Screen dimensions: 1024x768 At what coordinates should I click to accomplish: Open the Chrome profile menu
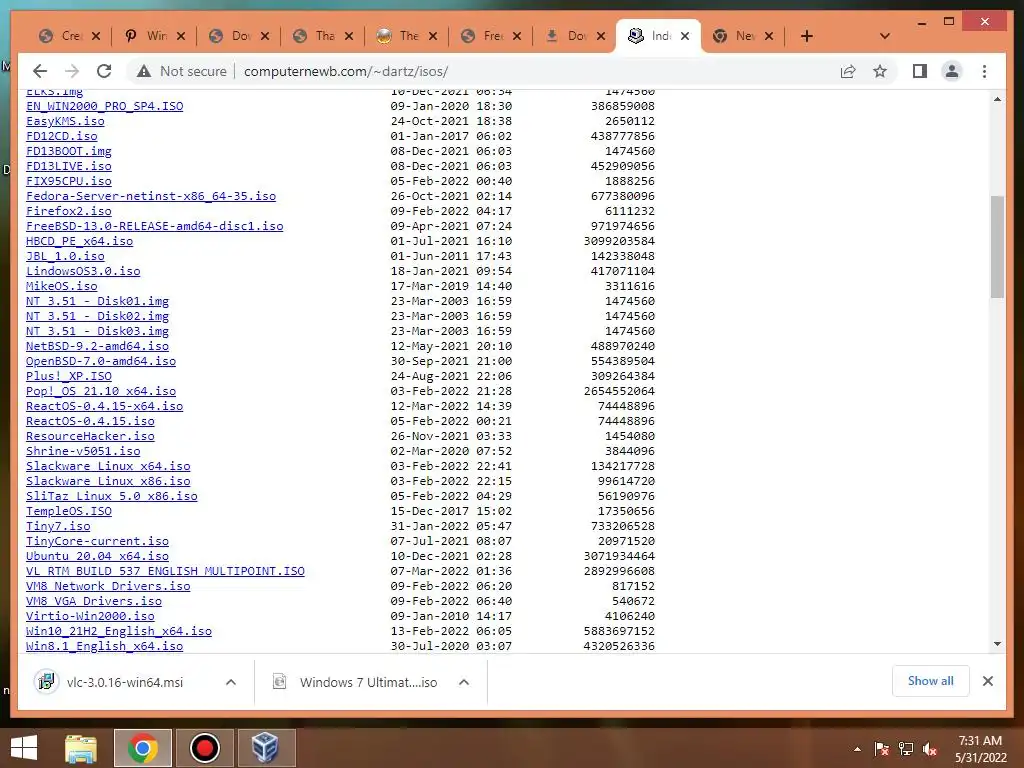(x=952, y=71)
